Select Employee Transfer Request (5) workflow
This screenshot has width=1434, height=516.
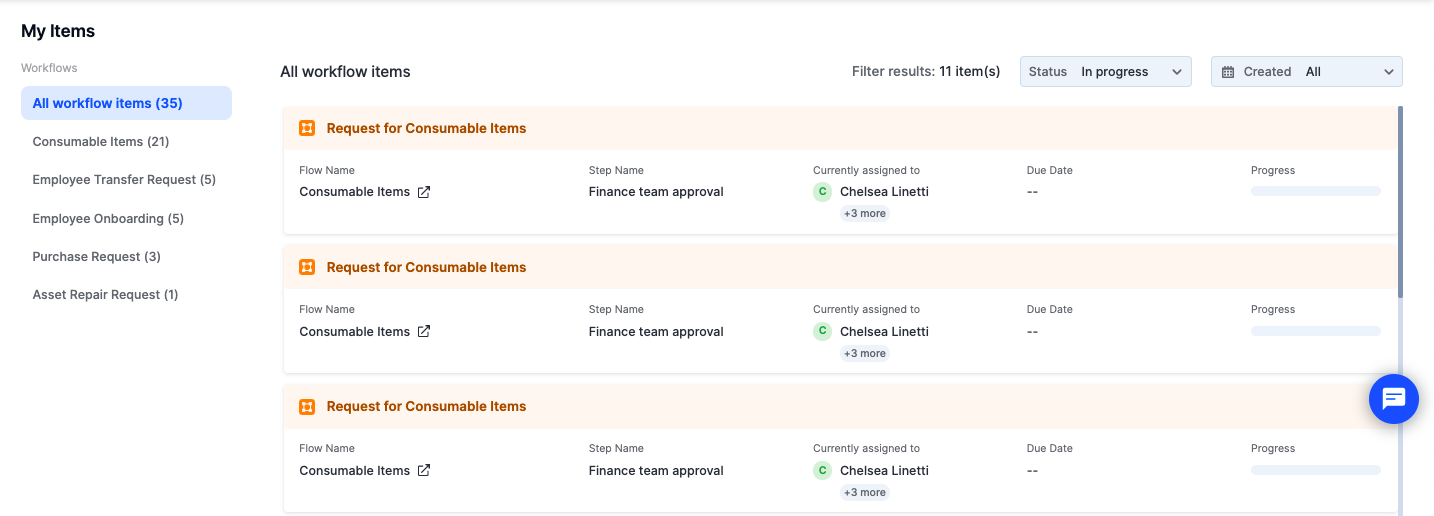tap(124, 180)
